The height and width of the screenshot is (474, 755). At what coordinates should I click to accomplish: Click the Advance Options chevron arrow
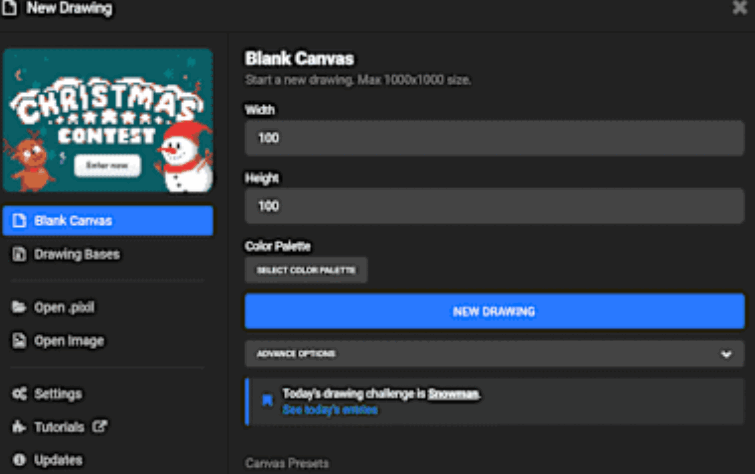click(726, 355)
